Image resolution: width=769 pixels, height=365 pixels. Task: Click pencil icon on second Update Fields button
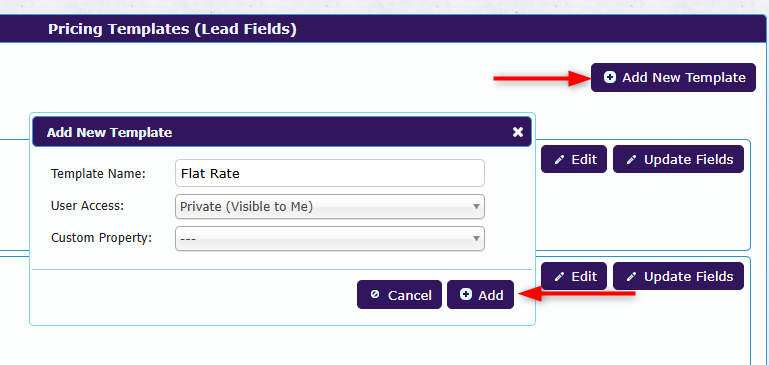[632, 277]
